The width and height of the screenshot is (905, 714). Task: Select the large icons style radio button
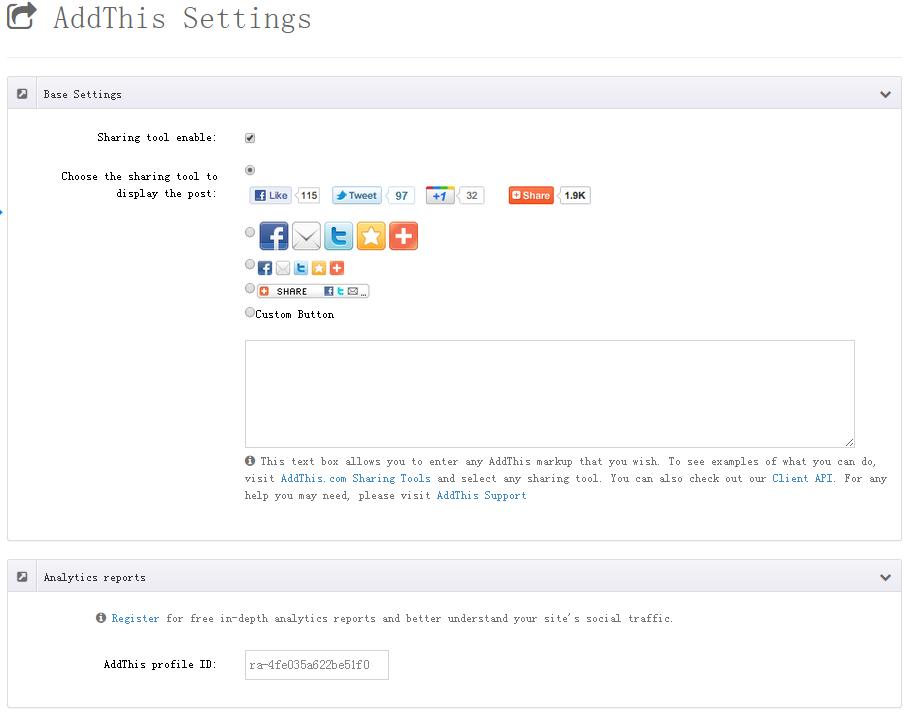pyautogui.click(x=250, y=232)
